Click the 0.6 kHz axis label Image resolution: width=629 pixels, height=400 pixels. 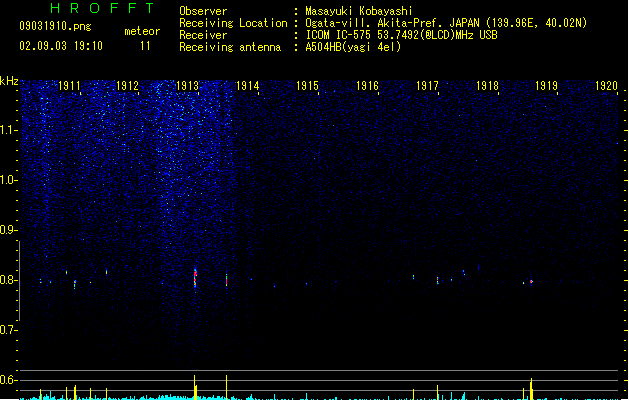pos(8,380)
